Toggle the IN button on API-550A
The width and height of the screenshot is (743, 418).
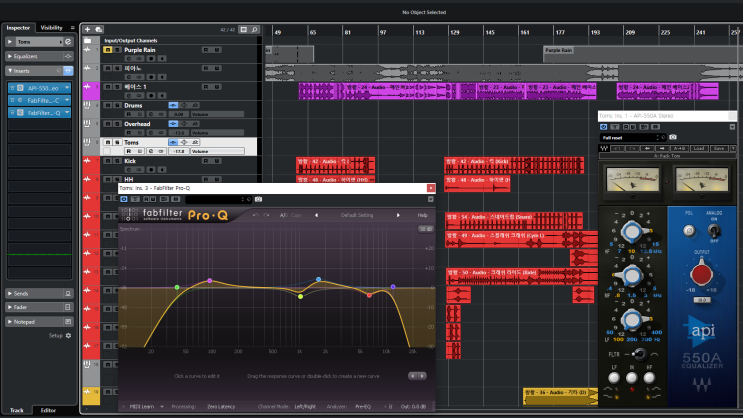point(631,378)
